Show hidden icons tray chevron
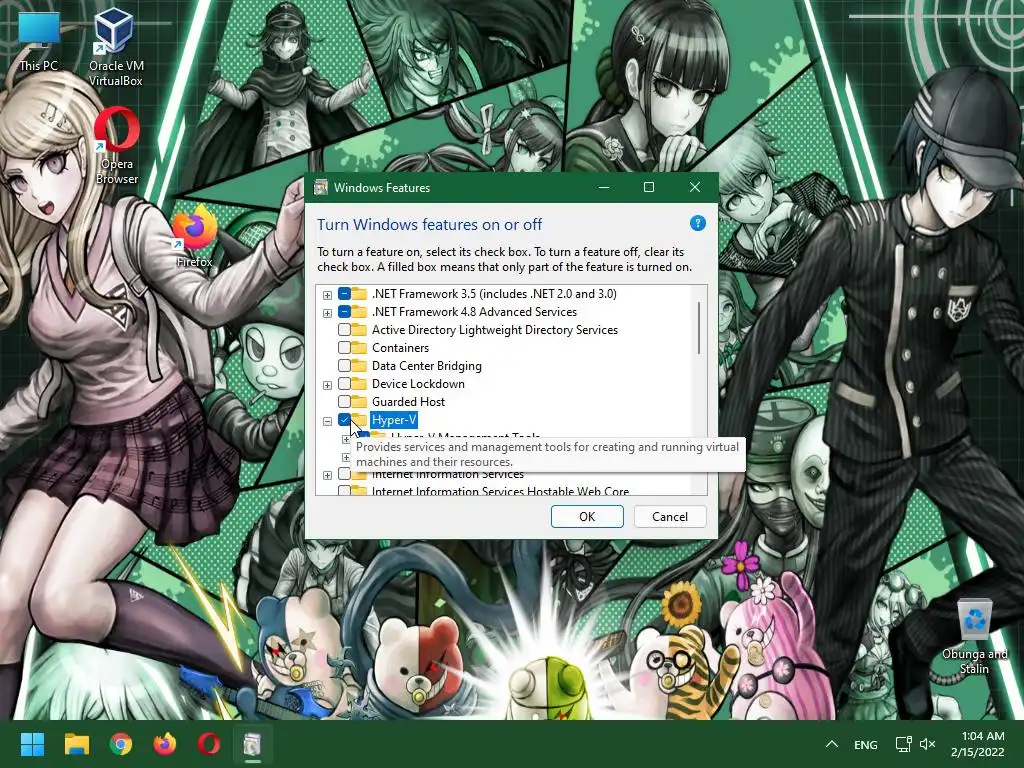Viewport: 1024px width, 768px height. coord(831,744)
